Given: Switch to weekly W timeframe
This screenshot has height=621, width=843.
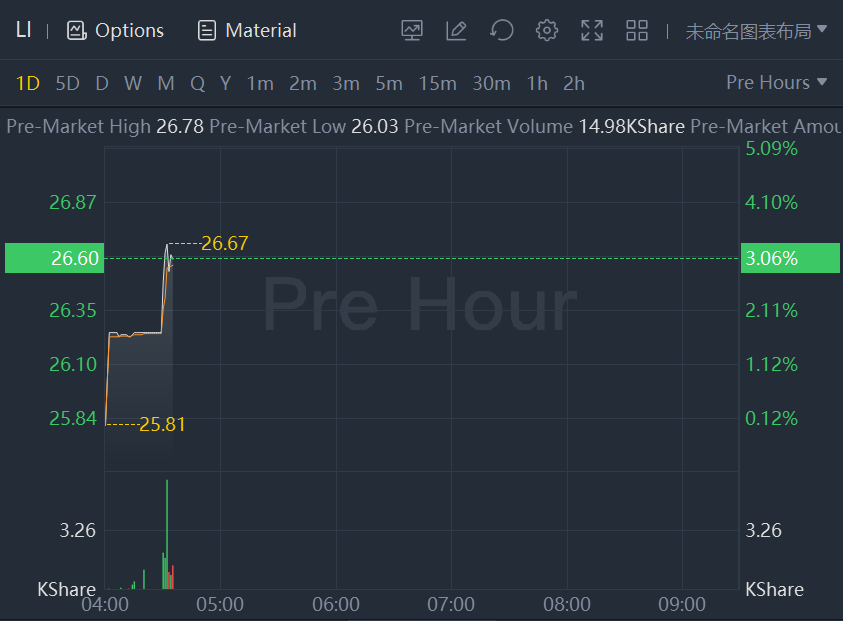Looking at the screenshot, I should [133, 83].
